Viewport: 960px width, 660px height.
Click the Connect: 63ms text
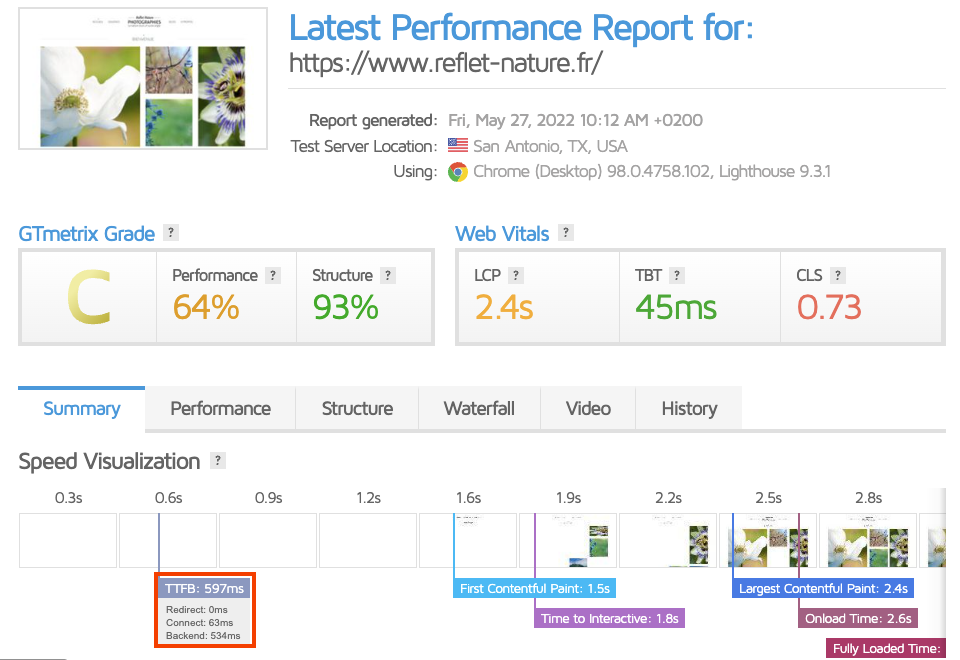click(x=200, y=623)
